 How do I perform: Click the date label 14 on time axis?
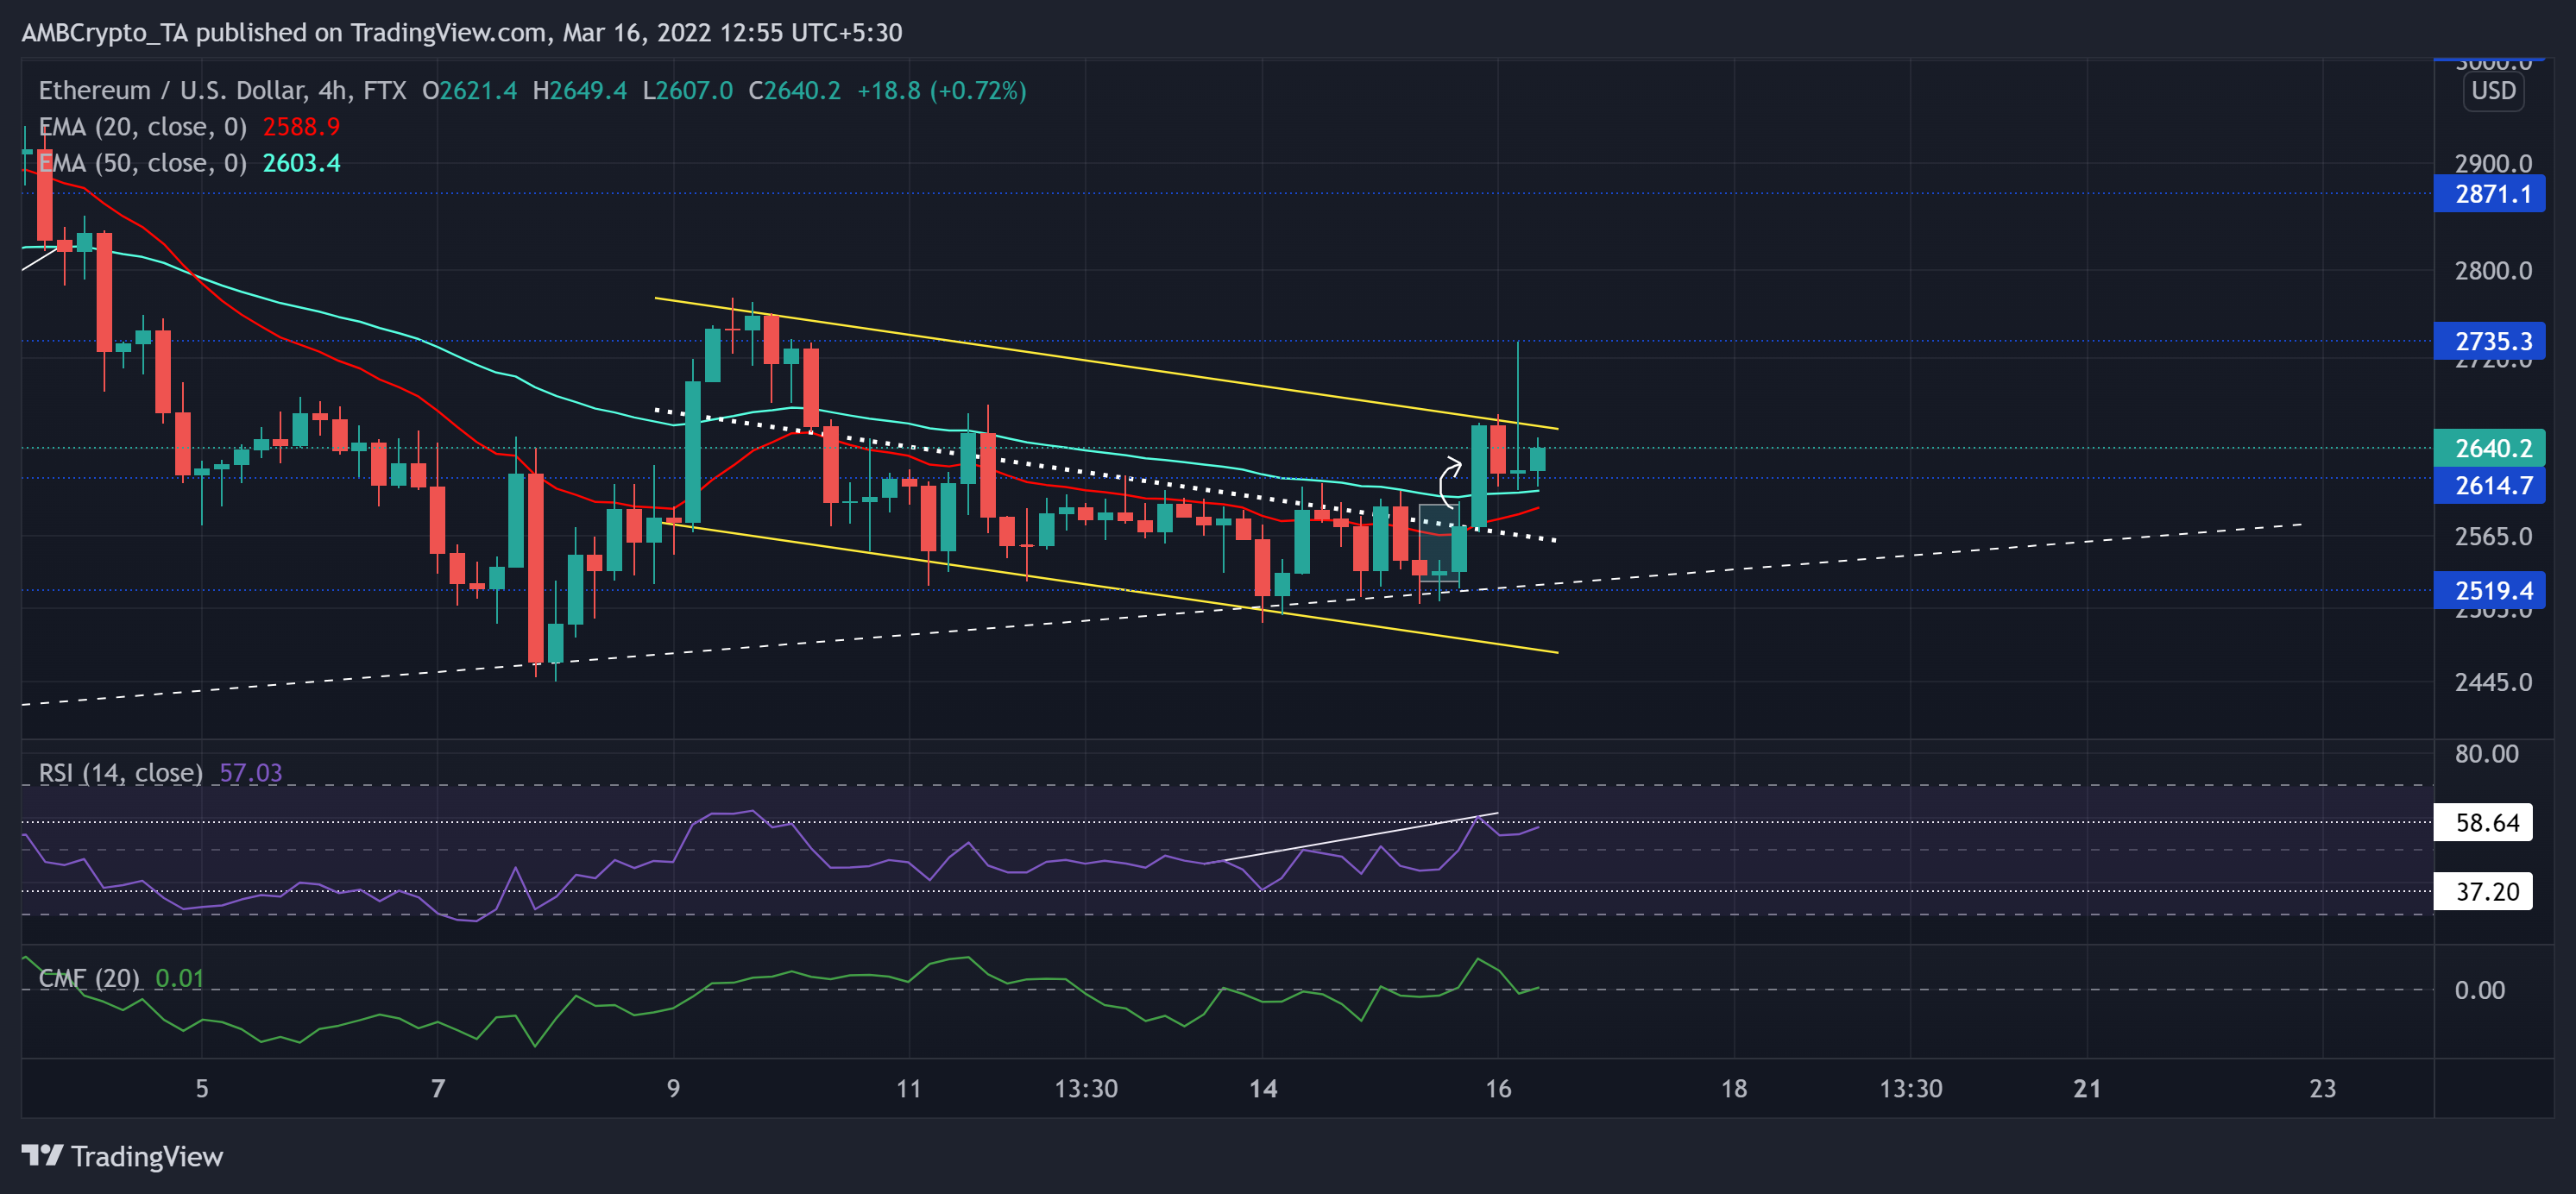tap(1263, 1088)
